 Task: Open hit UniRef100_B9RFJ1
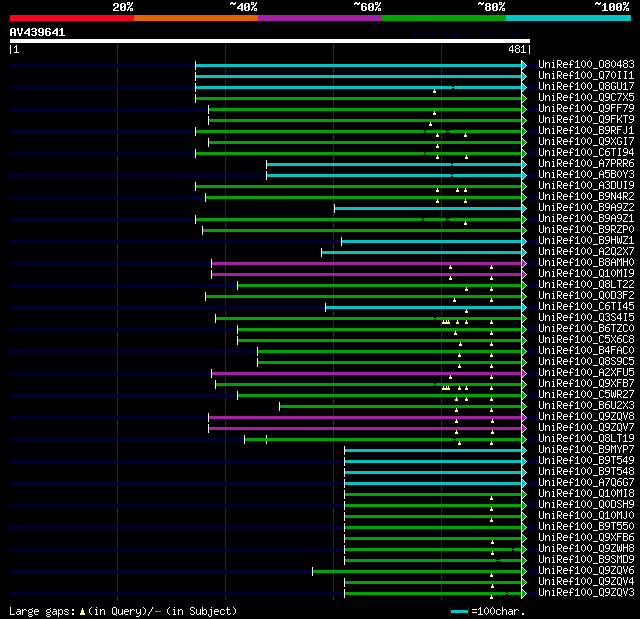click(x=586, y=130)
